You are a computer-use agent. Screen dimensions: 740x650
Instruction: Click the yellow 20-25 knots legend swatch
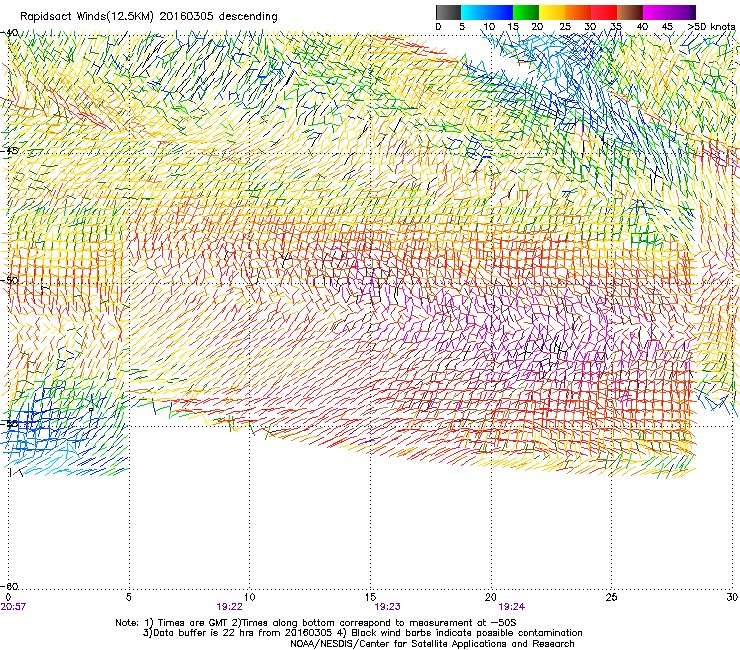tap(552, 12)
